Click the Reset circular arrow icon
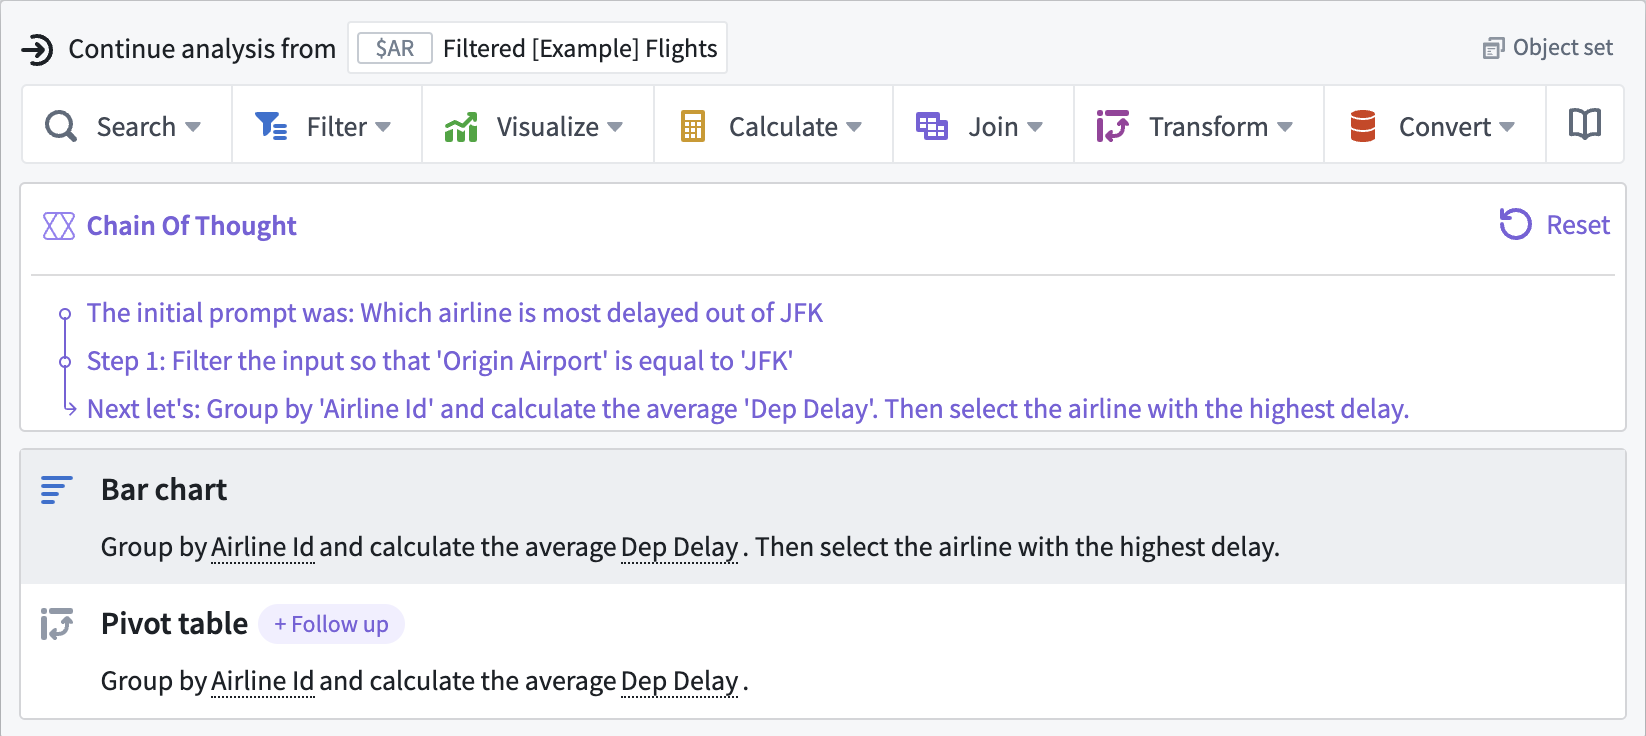The width and height of the screenshot is (1646, 736). 1515,224
